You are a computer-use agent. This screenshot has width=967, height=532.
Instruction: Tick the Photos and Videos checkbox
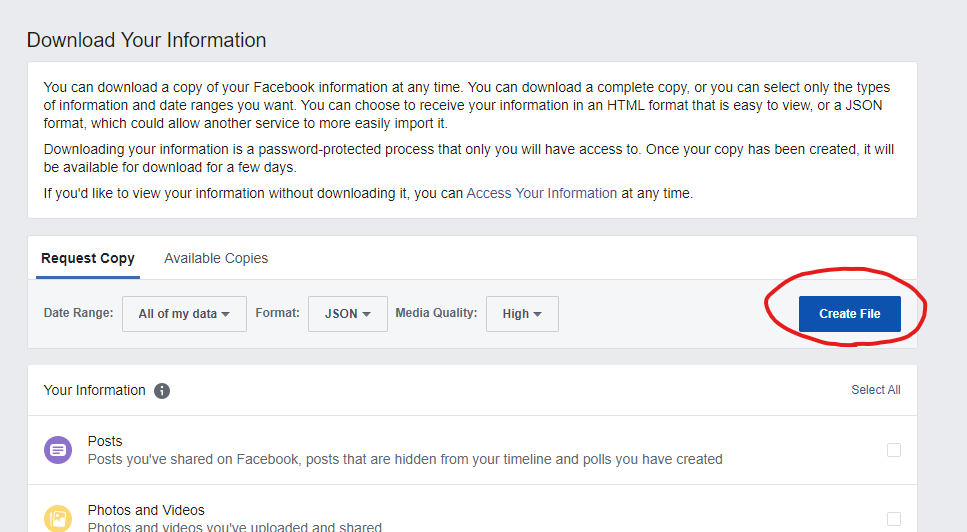[x=894, y=519]
